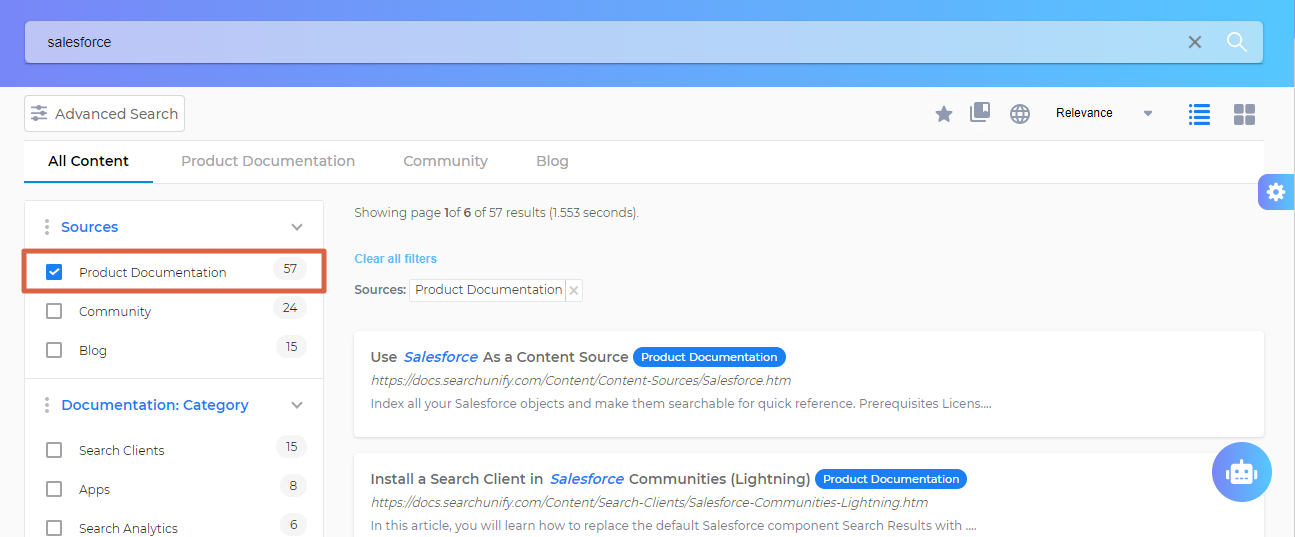
Task: Check the Community source checkbox
Action: 54,311
